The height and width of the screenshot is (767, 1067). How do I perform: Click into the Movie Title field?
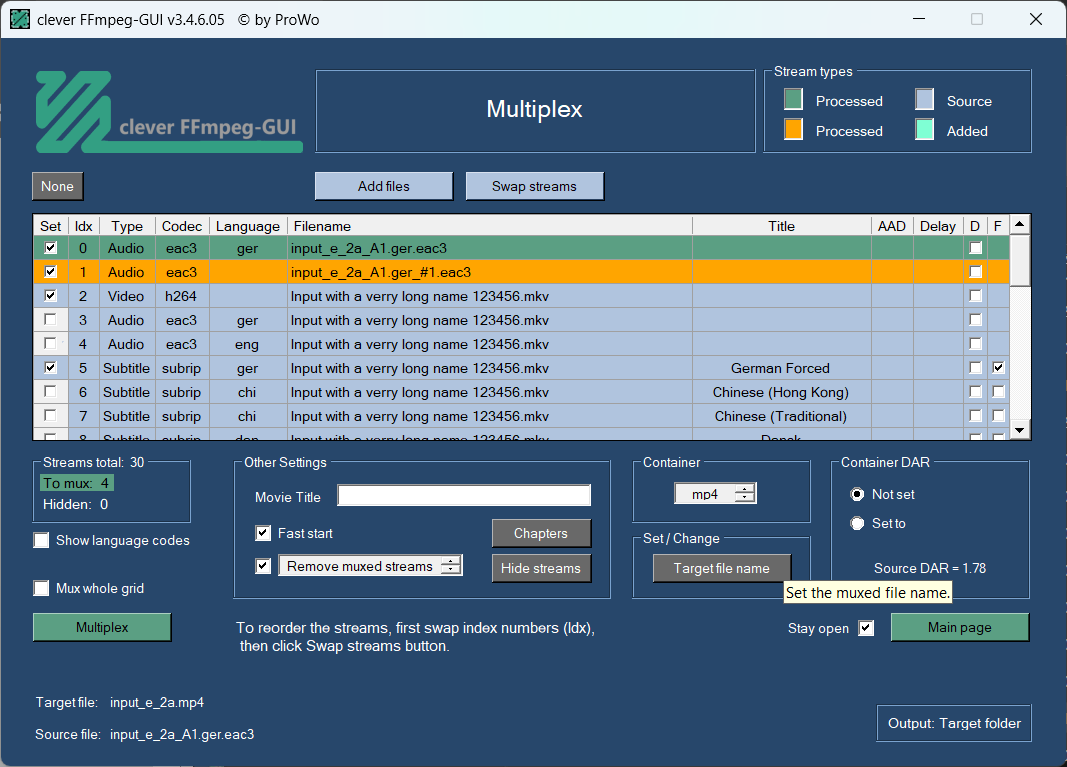coord(464,496)
